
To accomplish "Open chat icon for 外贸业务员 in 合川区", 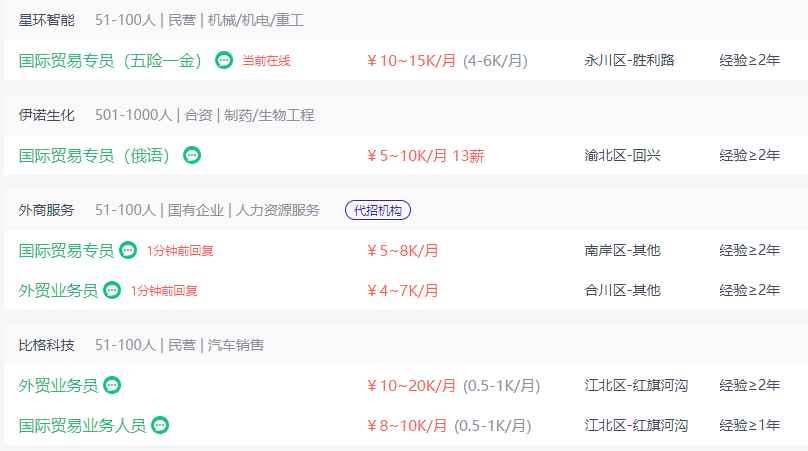I will point(112,290).
